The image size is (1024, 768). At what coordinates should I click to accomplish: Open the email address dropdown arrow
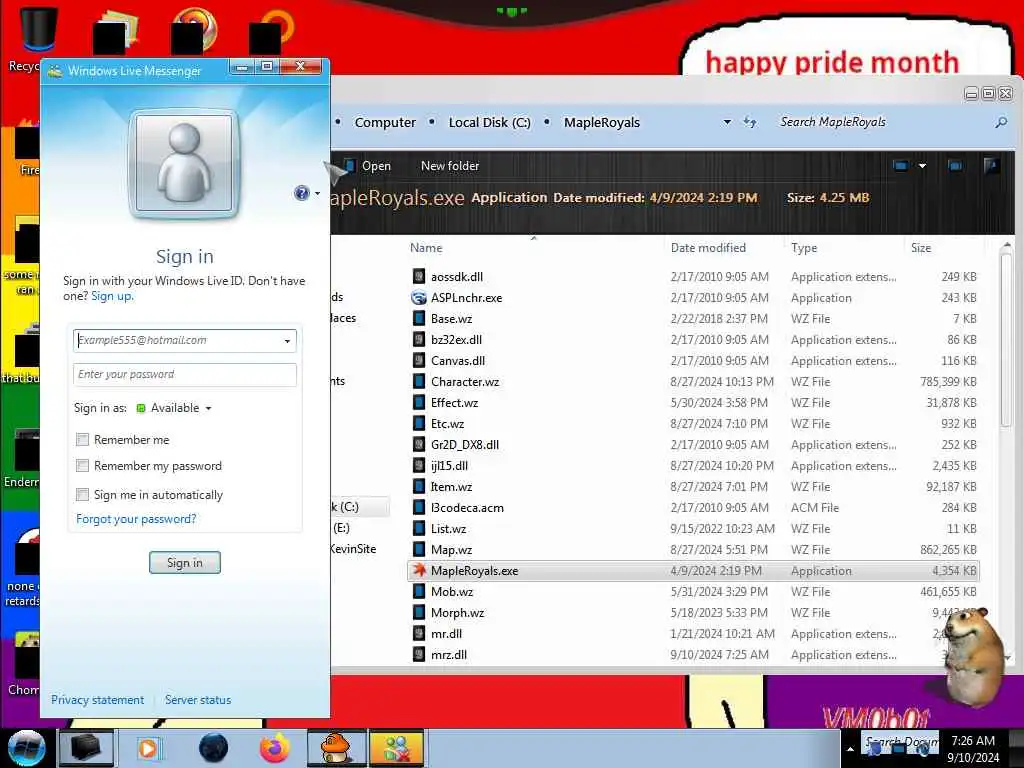click(287, 341)
